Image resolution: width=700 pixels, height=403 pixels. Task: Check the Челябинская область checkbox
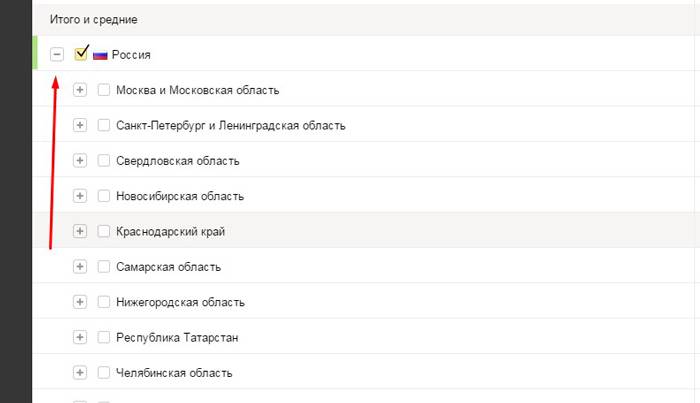click(104, 373)
